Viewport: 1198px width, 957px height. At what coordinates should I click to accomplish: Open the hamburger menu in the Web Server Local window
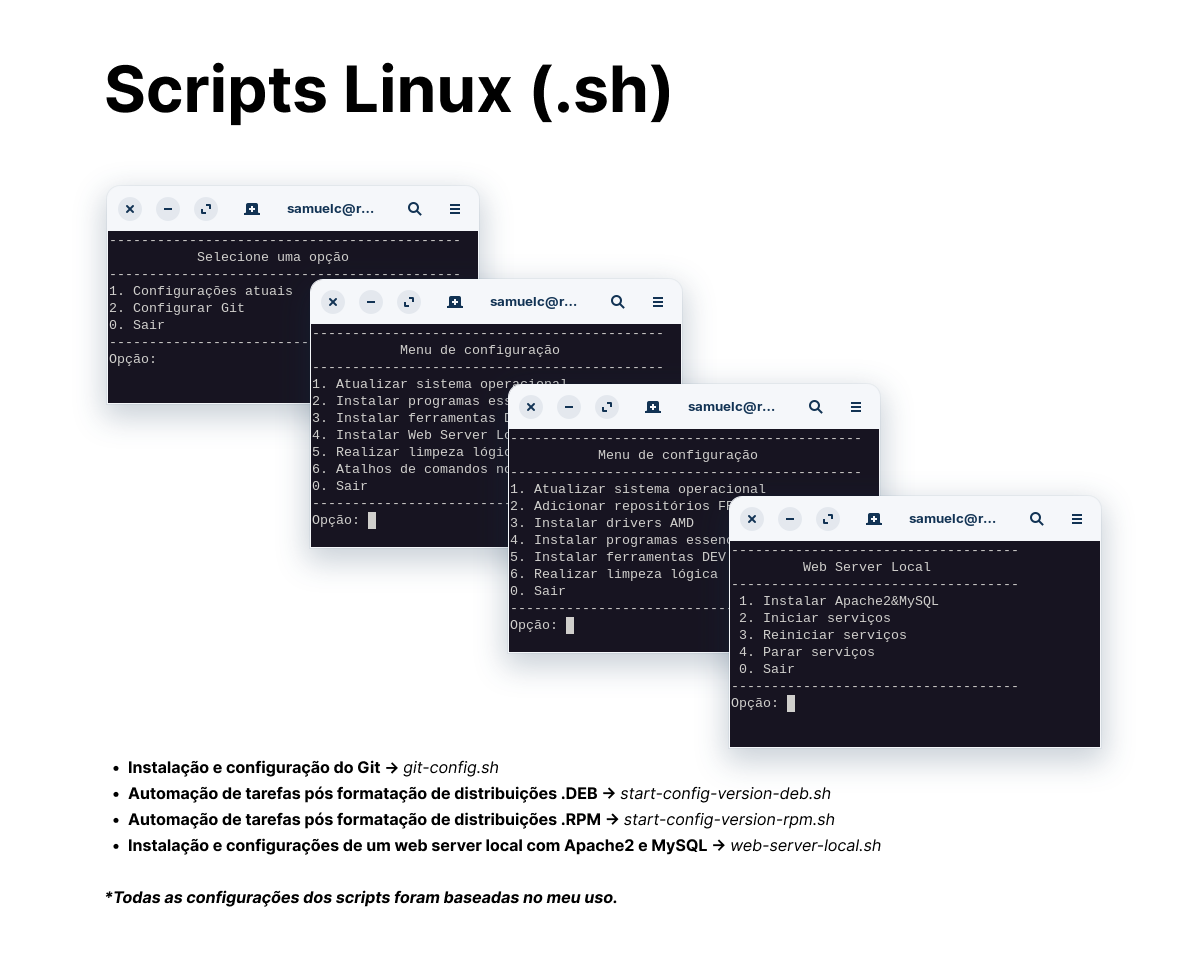(1076, 519)
